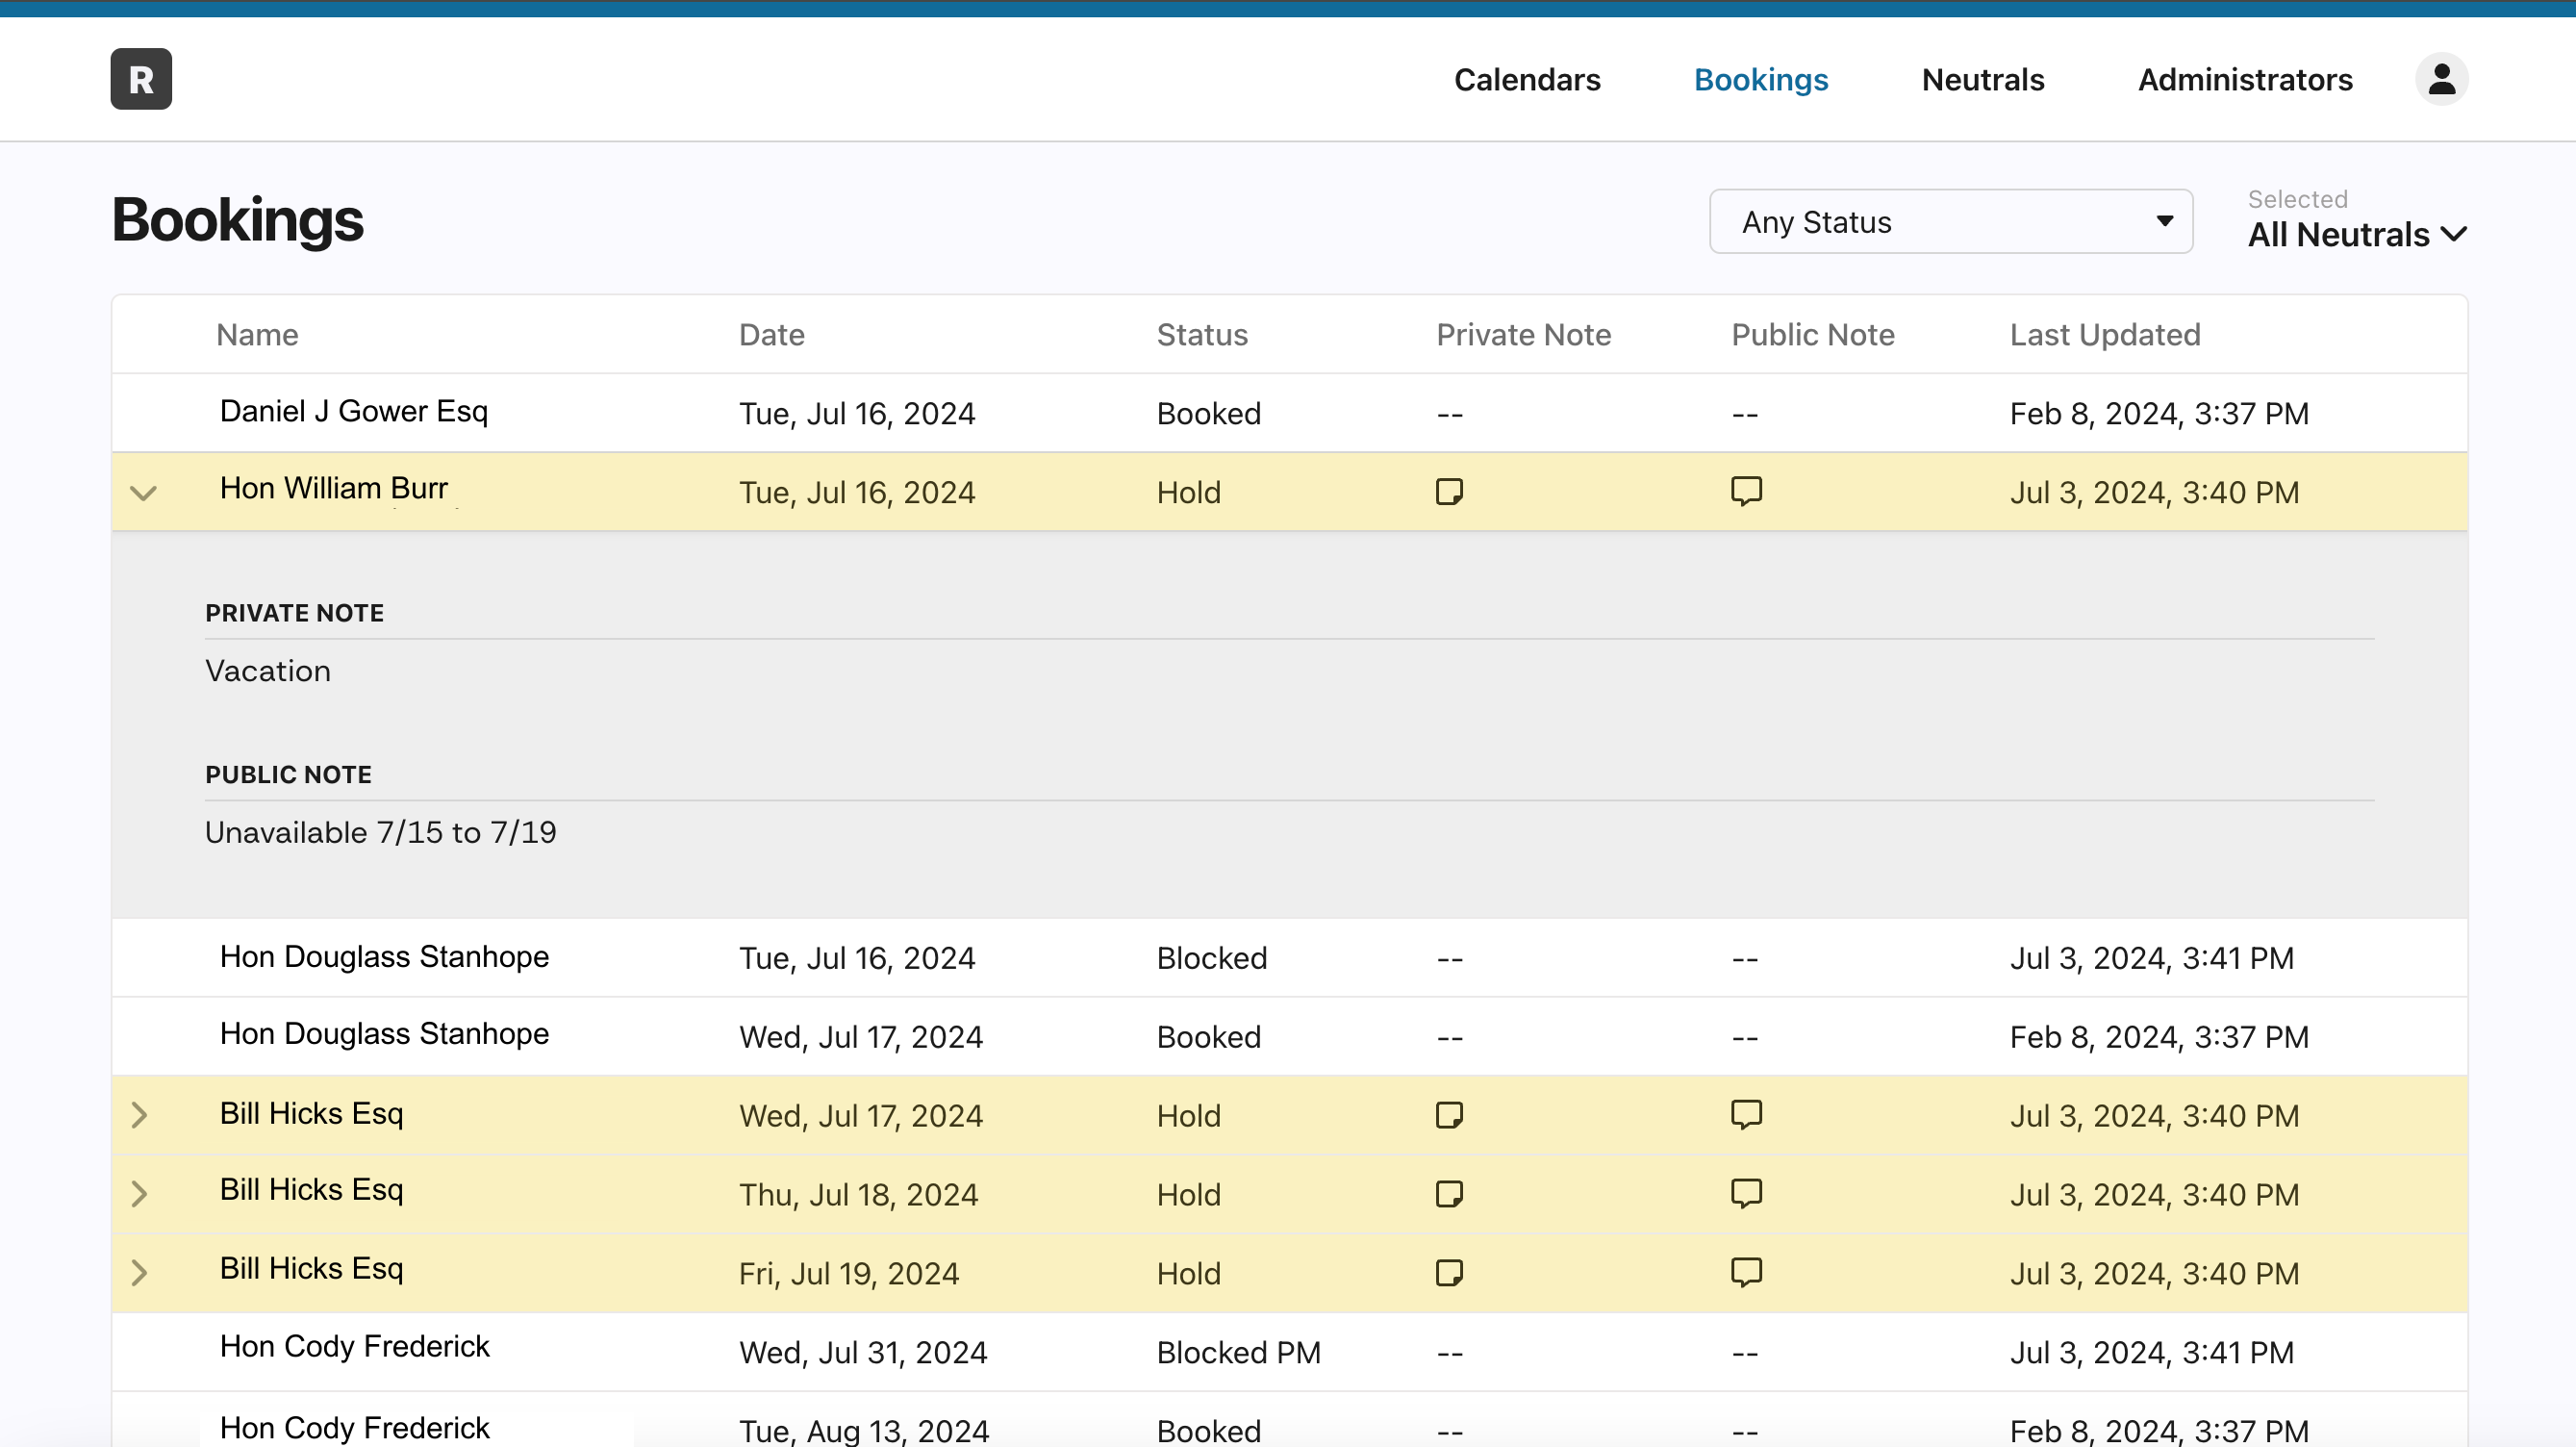This screenshot has height=1447, width=2576.
Task: Open public note icon for Bill Hicks Jul 19
Action: pyautogui.click(x=1746, y=1272)
